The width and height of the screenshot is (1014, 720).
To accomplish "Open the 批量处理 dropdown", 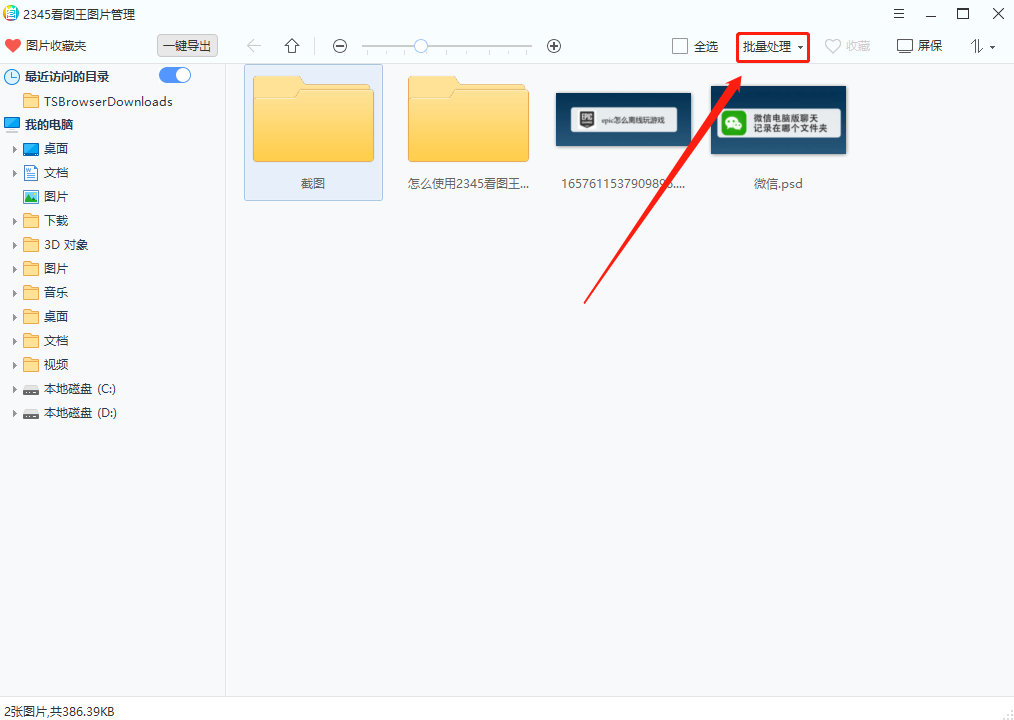I will click(772, 47).
